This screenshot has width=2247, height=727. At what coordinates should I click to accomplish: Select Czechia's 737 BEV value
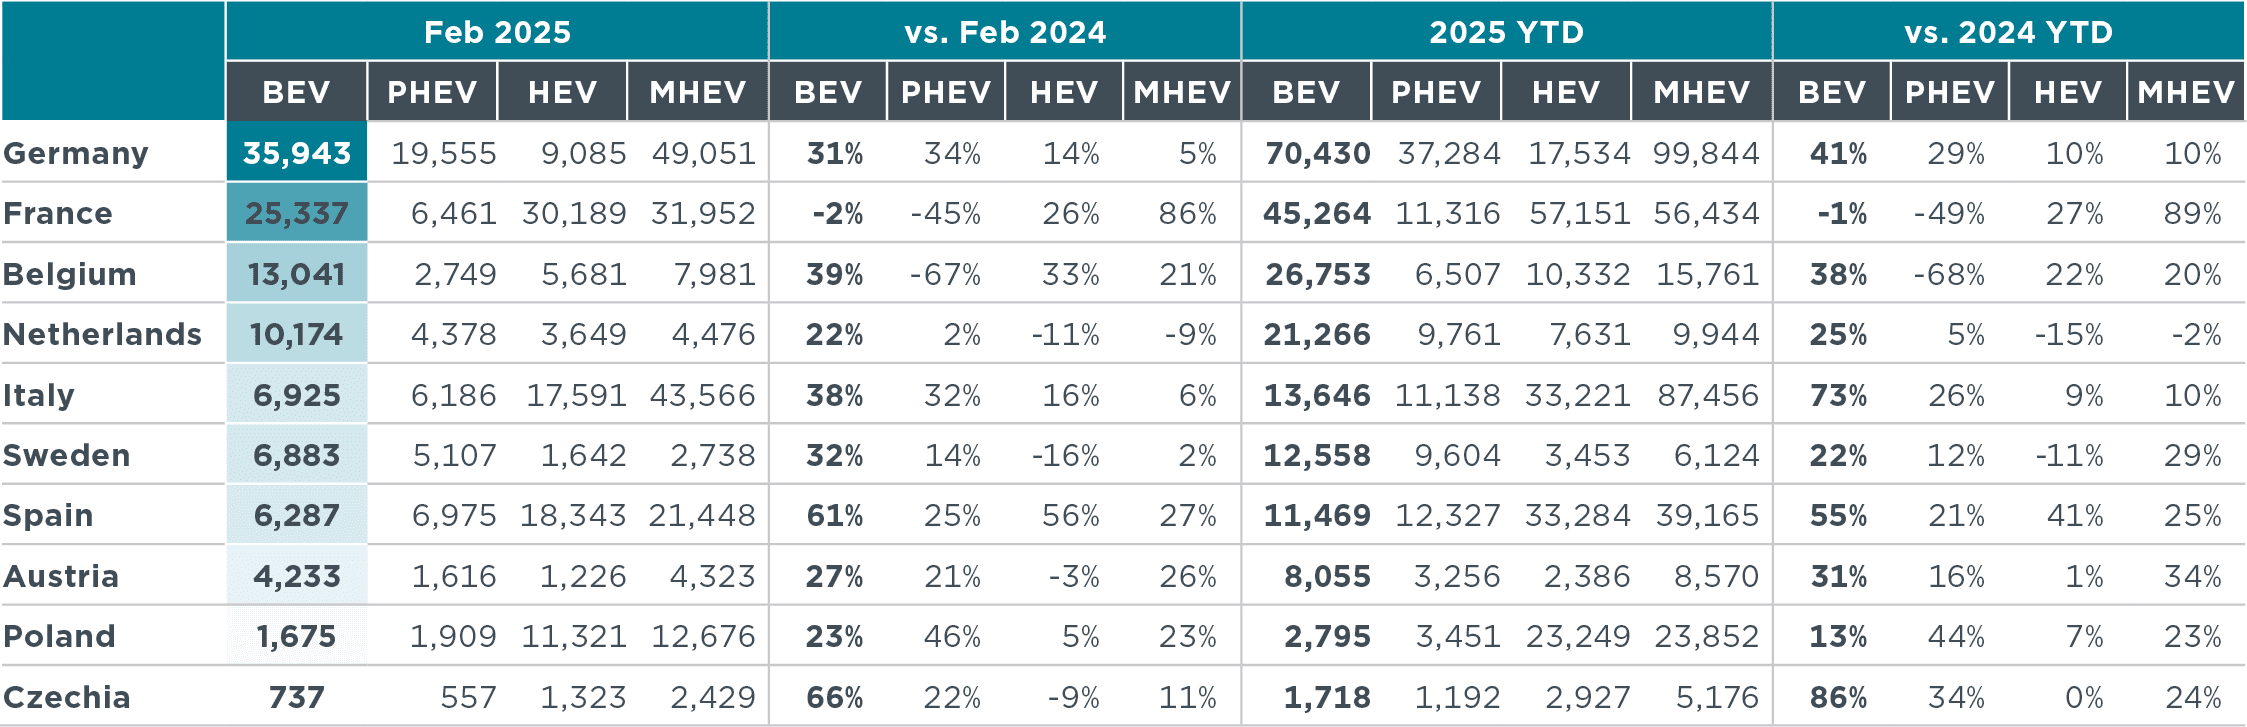point(297,697)
